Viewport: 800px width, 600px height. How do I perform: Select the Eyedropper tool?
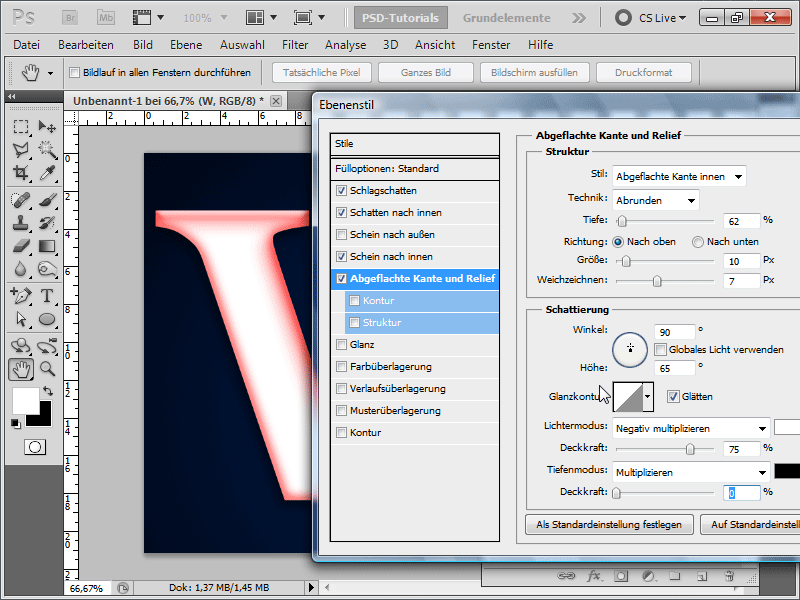pos(47,173)
